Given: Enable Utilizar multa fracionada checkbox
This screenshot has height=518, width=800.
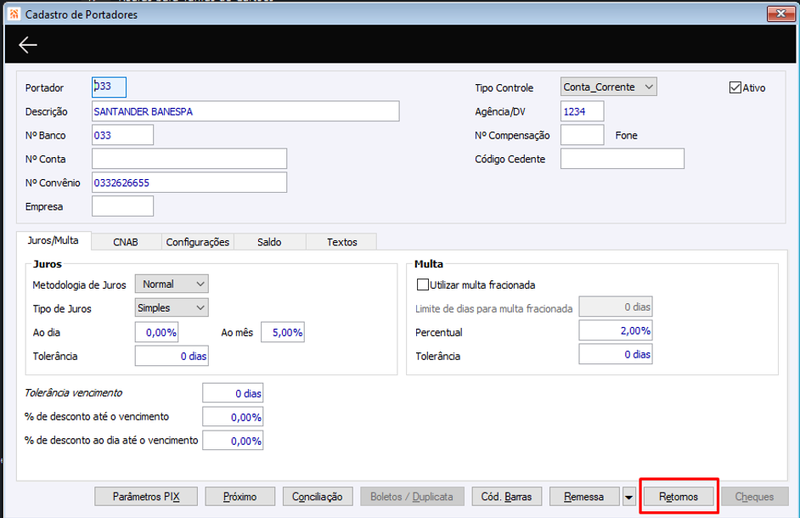Looking at the screenshot, I should pyautogui.click(x=422, y=284).
